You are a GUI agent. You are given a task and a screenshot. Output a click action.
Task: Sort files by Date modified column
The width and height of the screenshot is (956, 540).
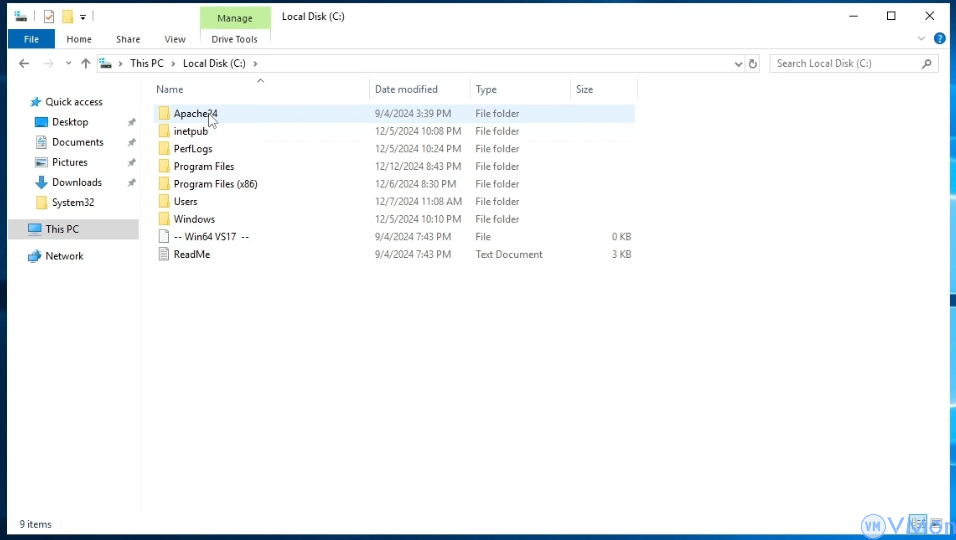(406, 89)
